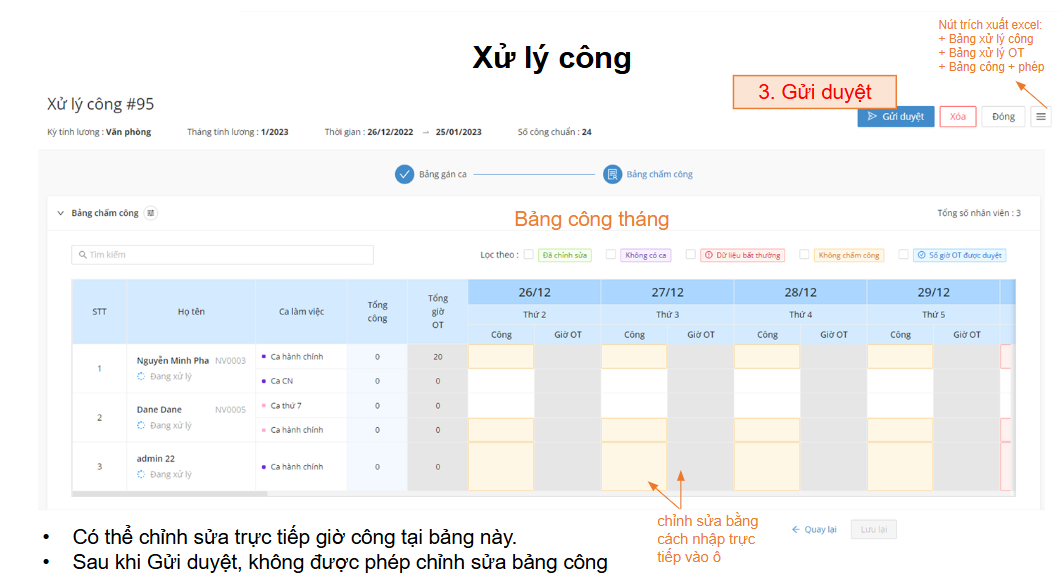Click the Bảng gán ca checkmark step icon
This screenshot has height=583, width=1061.
coord(404,174)
